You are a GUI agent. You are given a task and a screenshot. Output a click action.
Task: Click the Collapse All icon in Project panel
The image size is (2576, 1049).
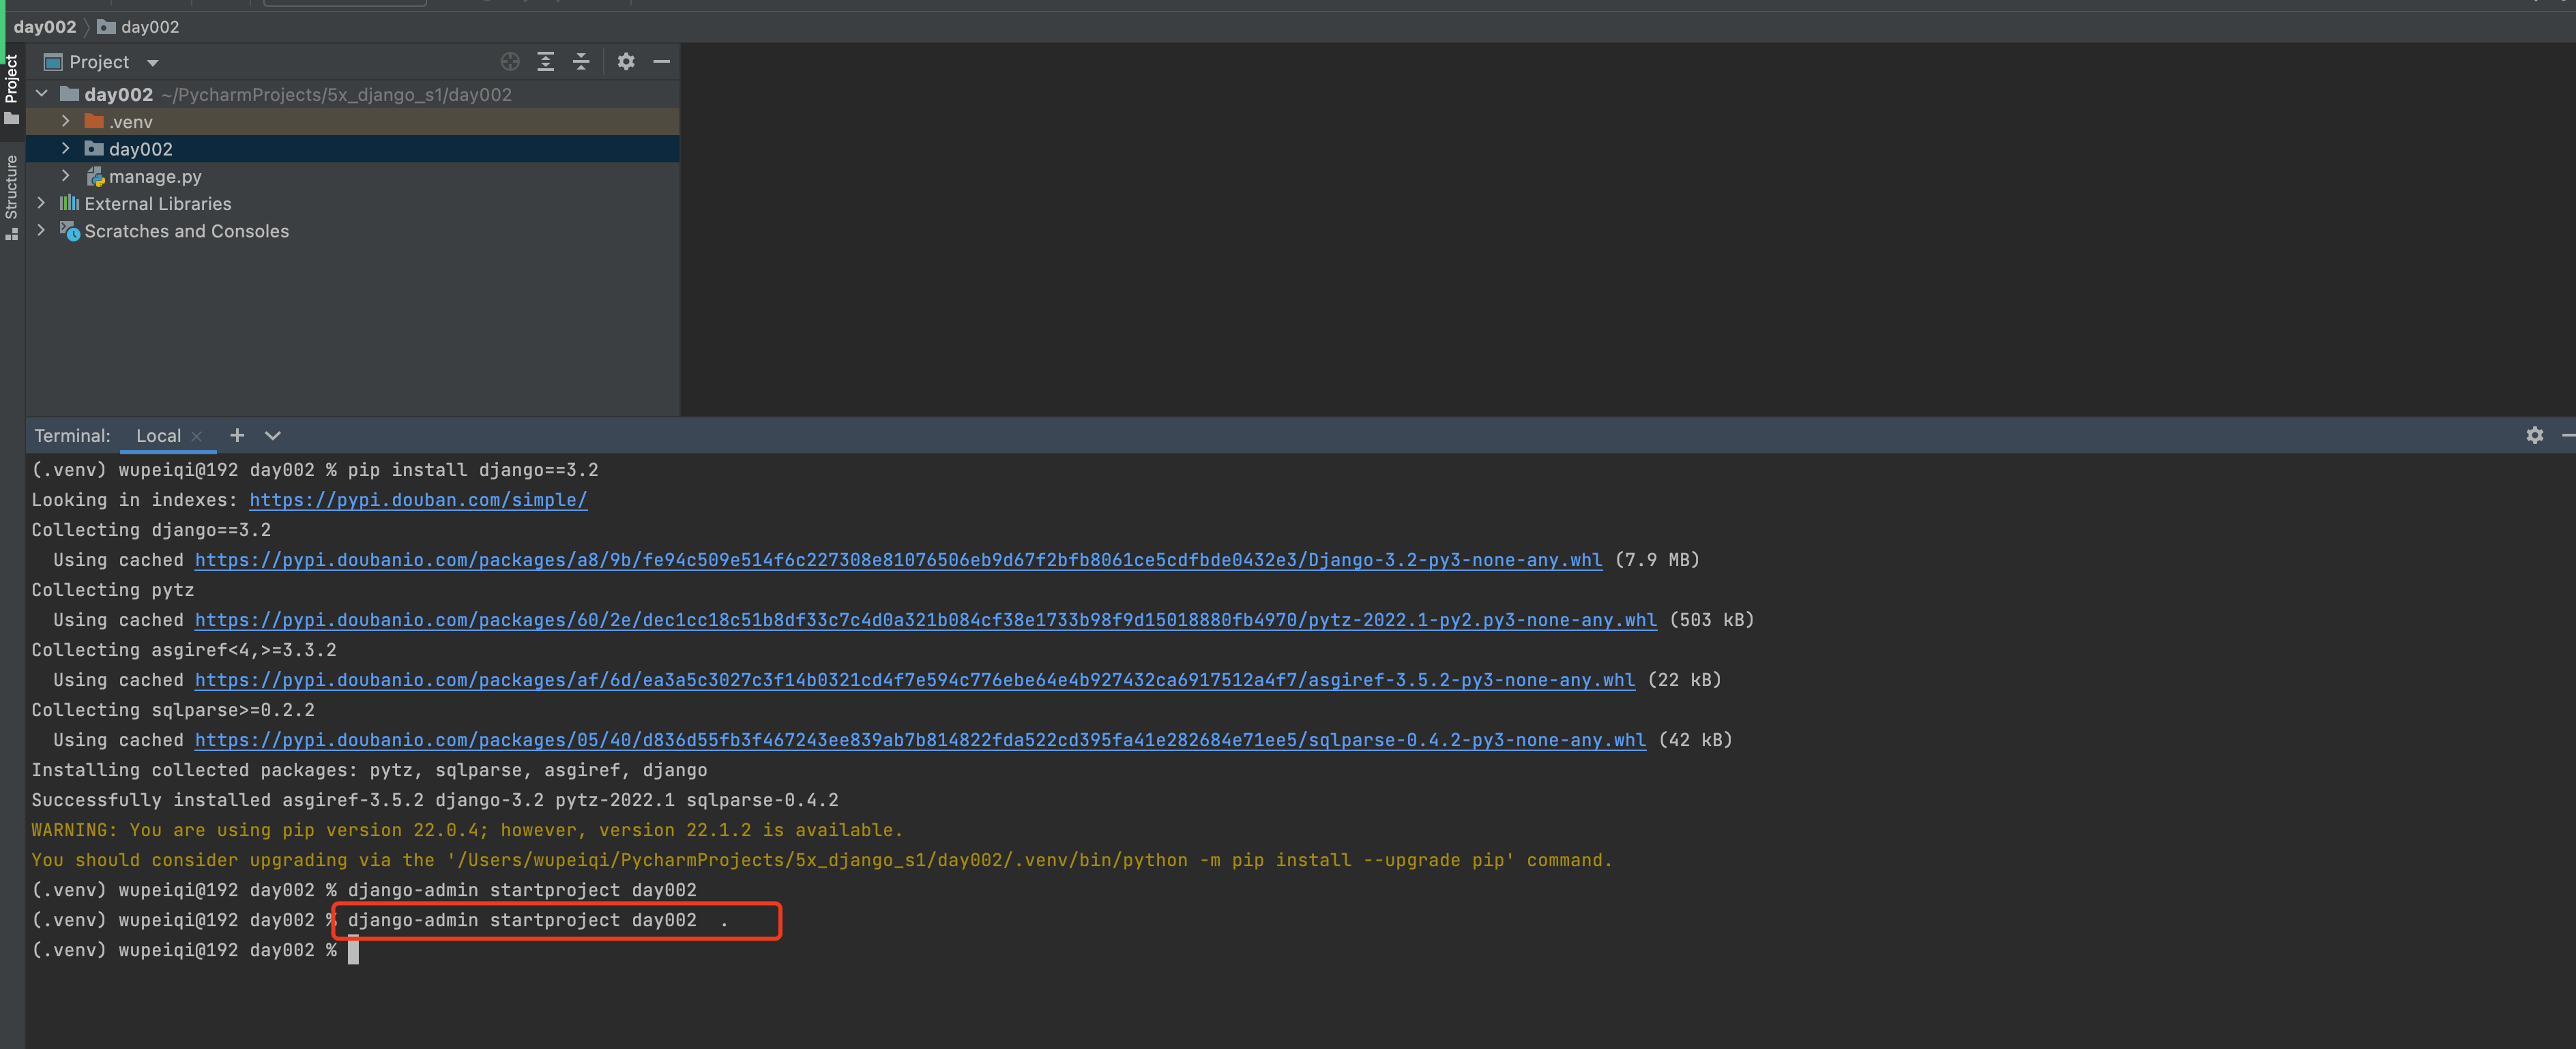[x=581, y=62]
